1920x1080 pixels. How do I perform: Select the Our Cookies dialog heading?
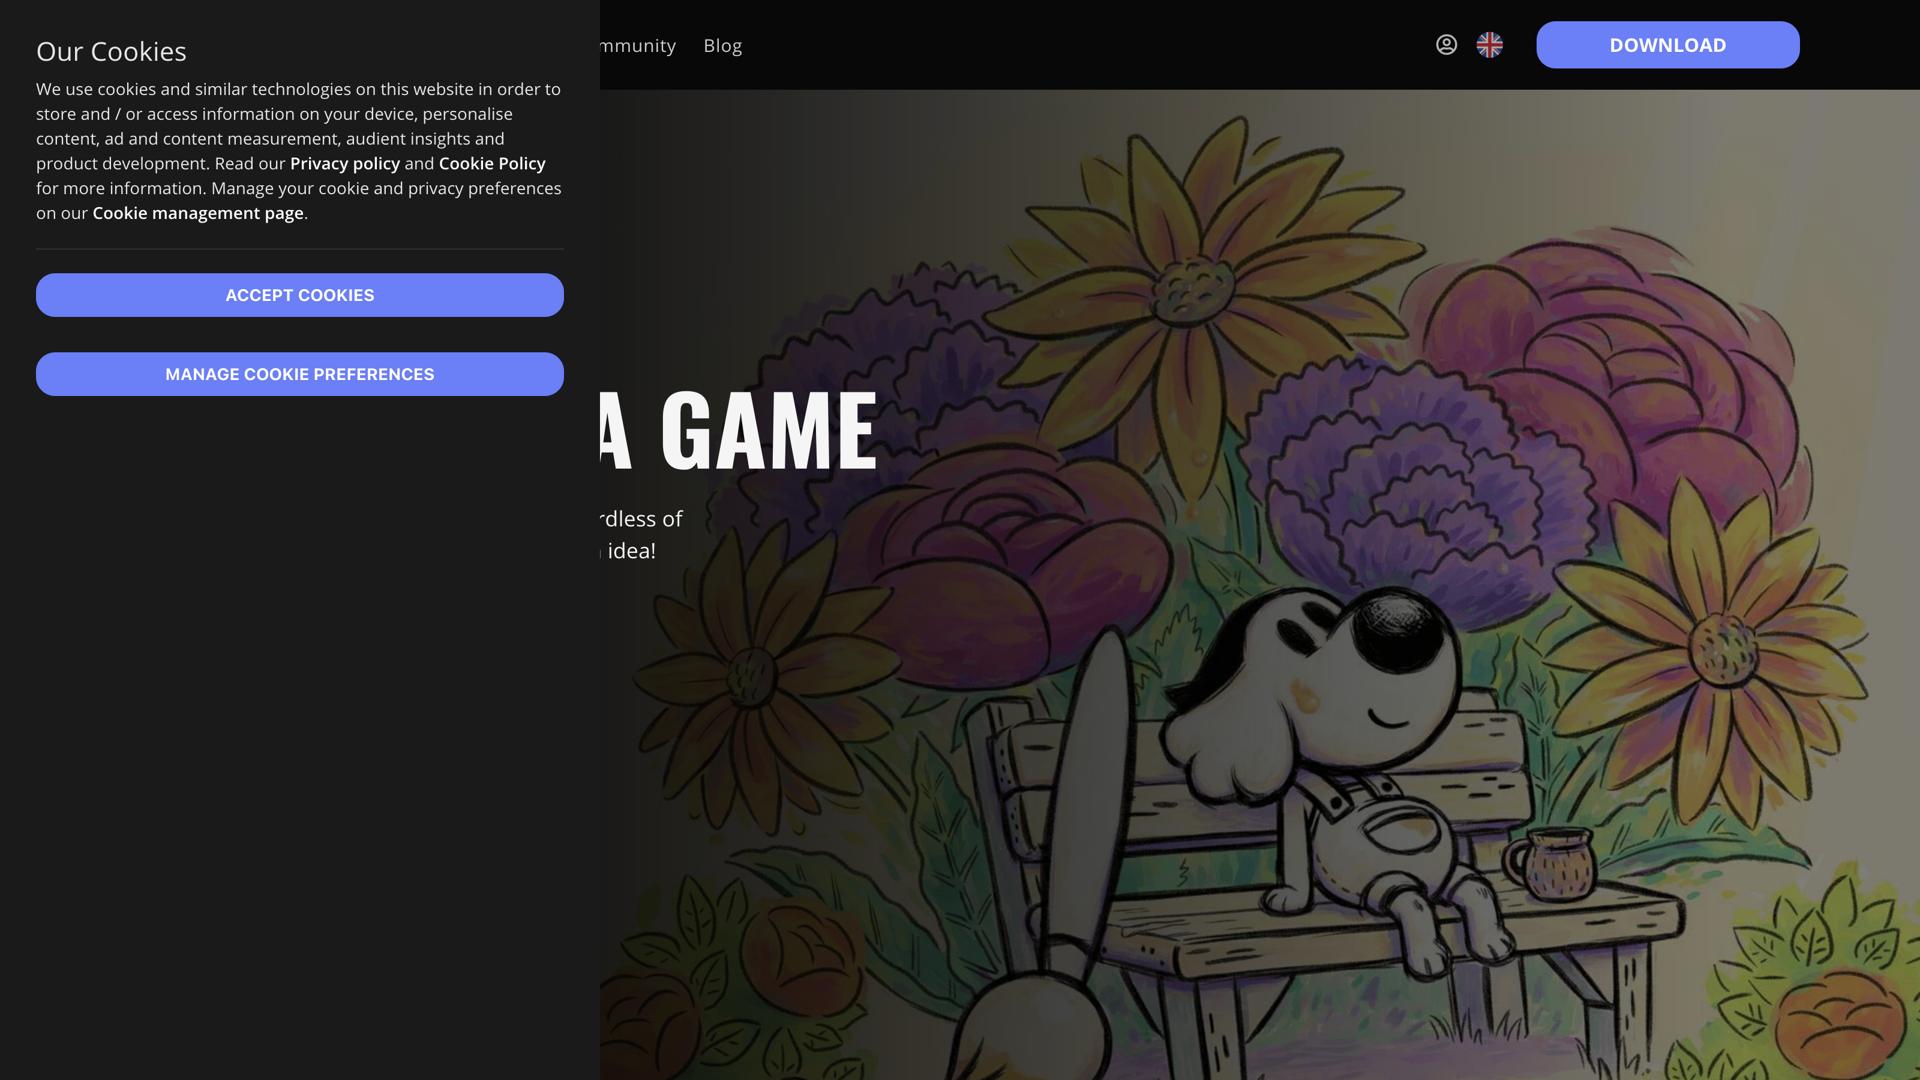pos(111,50)
